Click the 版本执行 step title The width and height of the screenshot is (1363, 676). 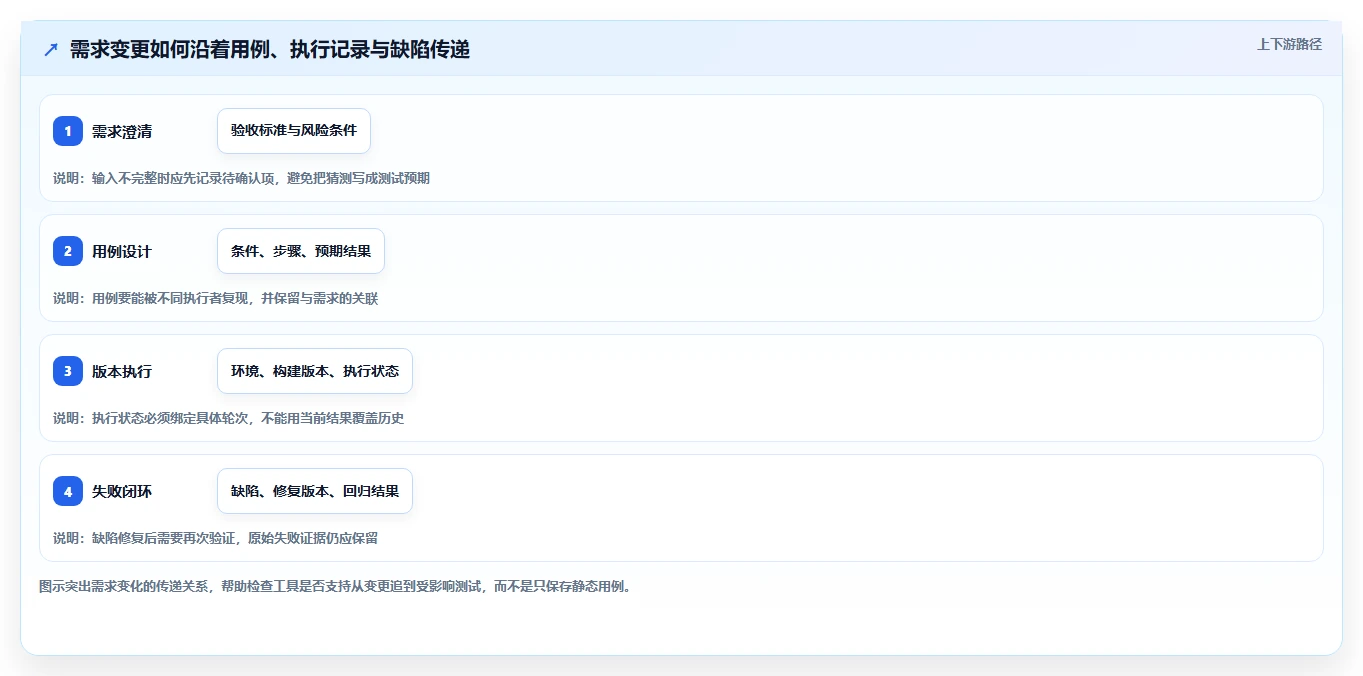pos(122,371)
